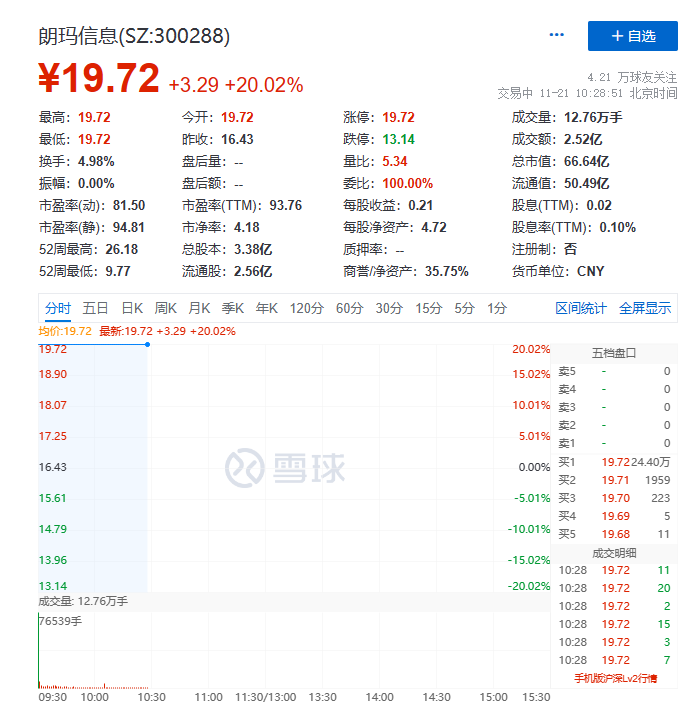Image resolution: width=693 pixels, height=706 pixels.
Task: Click the 76539手 volume label
Action: [60, 621]
